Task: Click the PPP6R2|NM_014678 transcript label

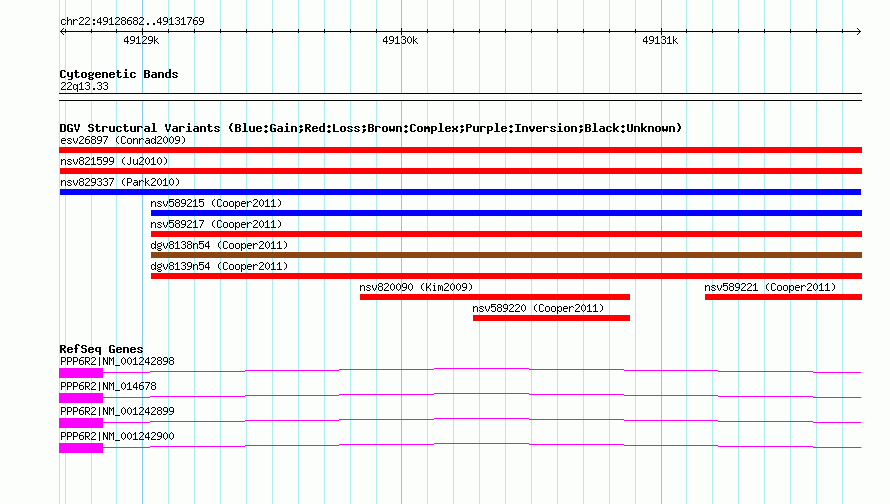Action: tap(108, 387)
